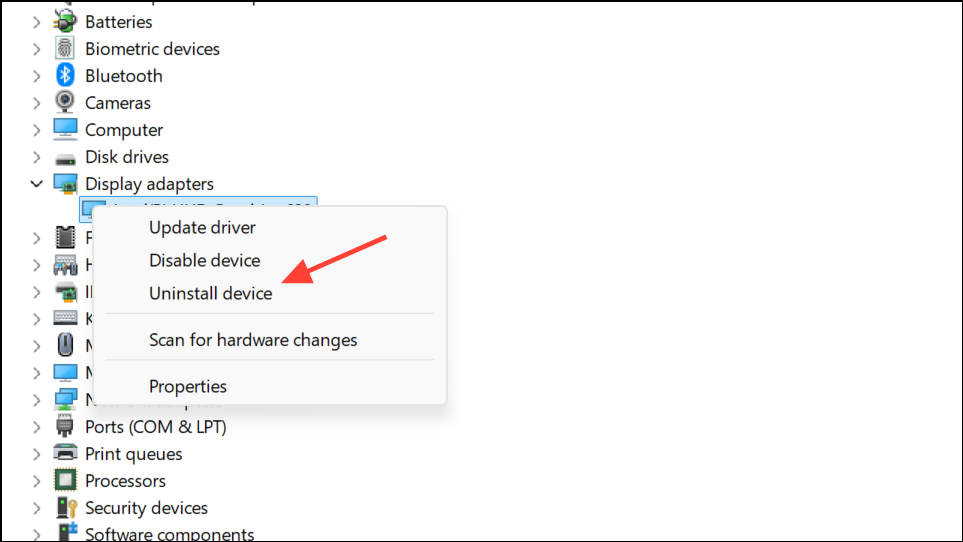The image size is (963, 542).
Task: Click the Batteries category icon
Action: point(65,21)
